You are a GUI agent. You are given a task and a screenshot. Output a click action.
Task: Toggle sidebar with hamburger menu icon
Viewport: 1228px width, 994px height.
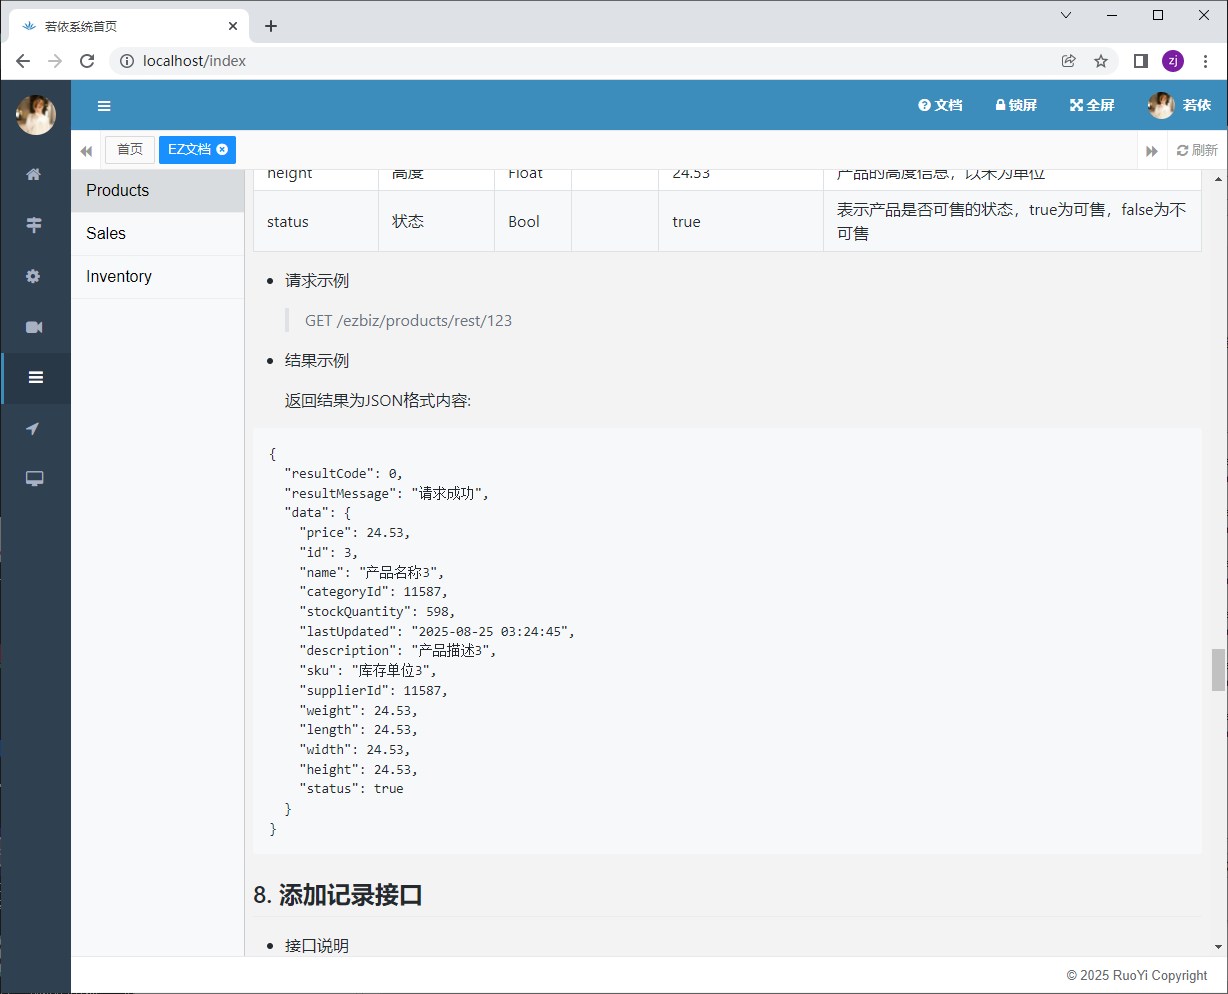(104, 106)
